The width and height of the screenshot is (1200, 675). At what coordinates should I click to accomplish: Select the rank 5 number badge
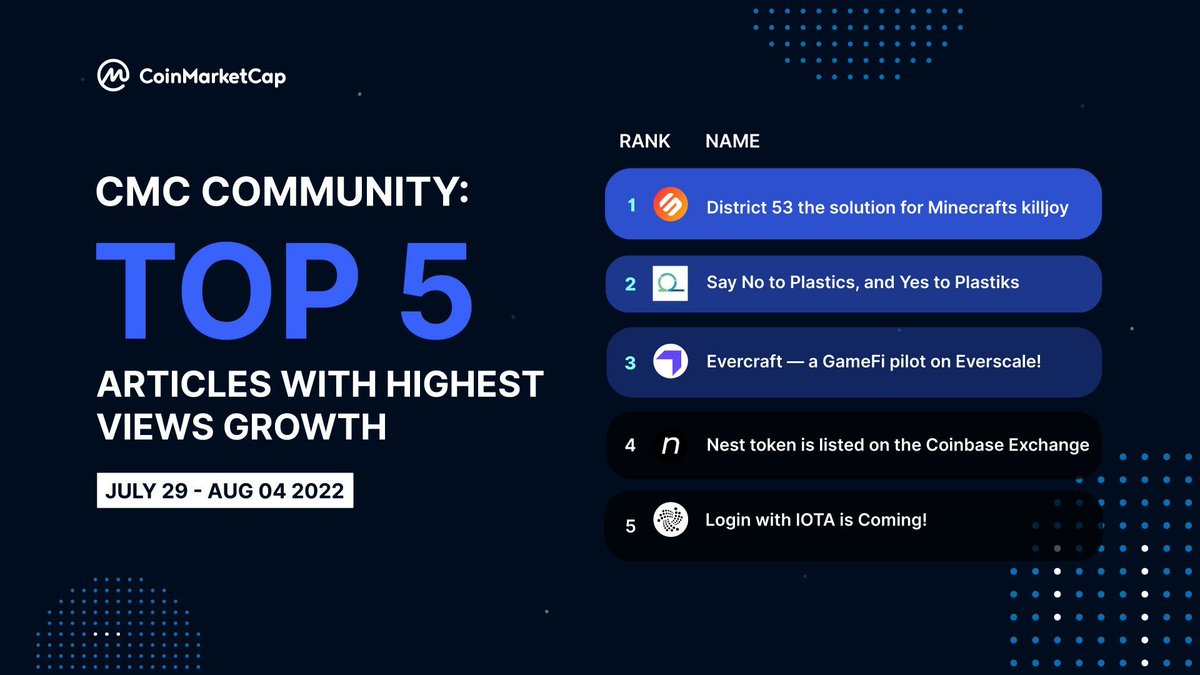[x=630, y=521]
